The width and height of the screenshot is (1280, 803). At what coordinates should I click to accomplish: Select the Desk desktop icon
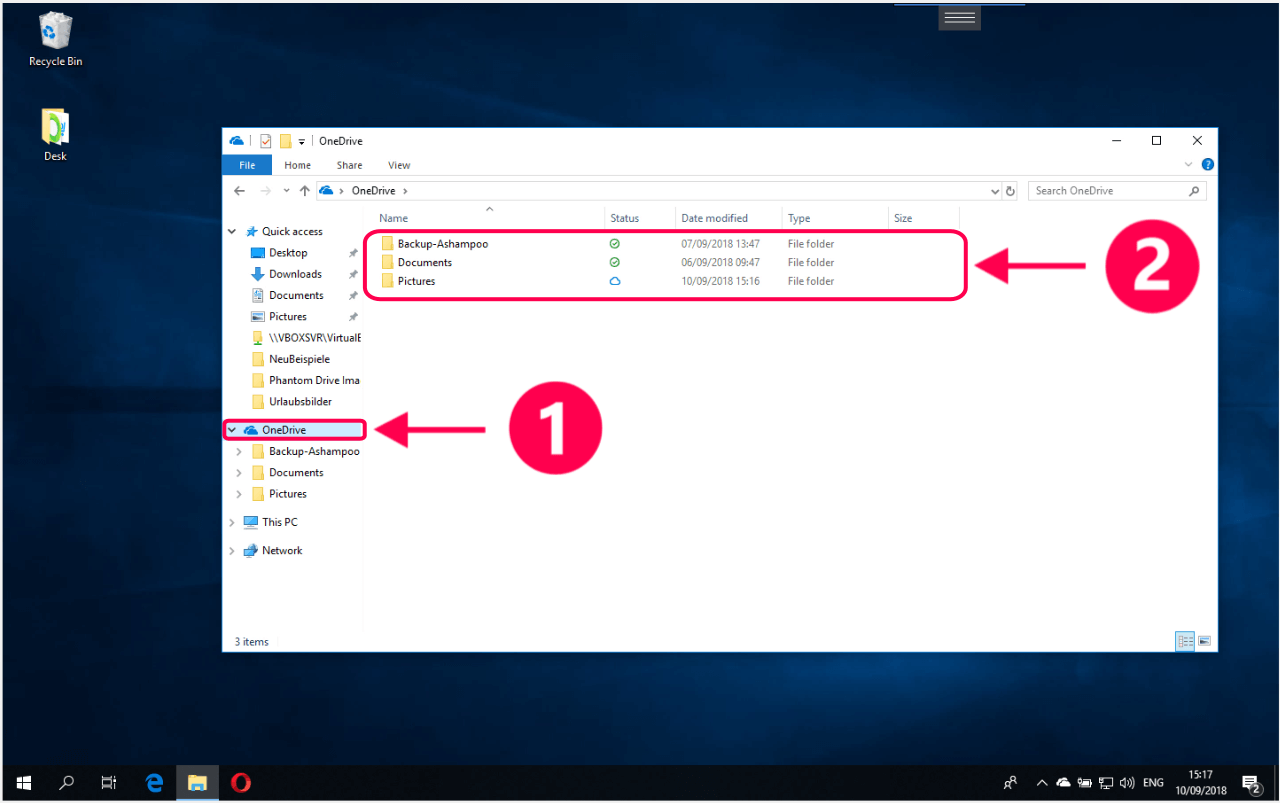(55, 135)
